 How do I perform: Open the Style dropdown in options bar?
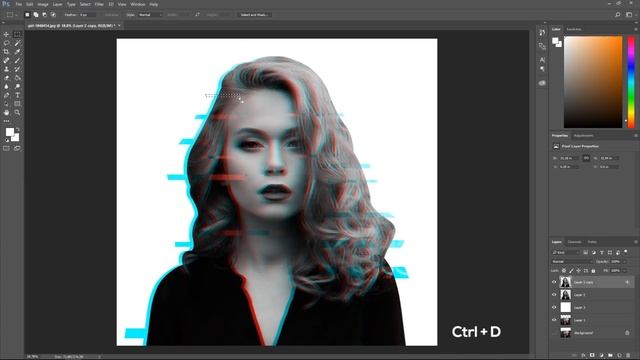(150, 15)
